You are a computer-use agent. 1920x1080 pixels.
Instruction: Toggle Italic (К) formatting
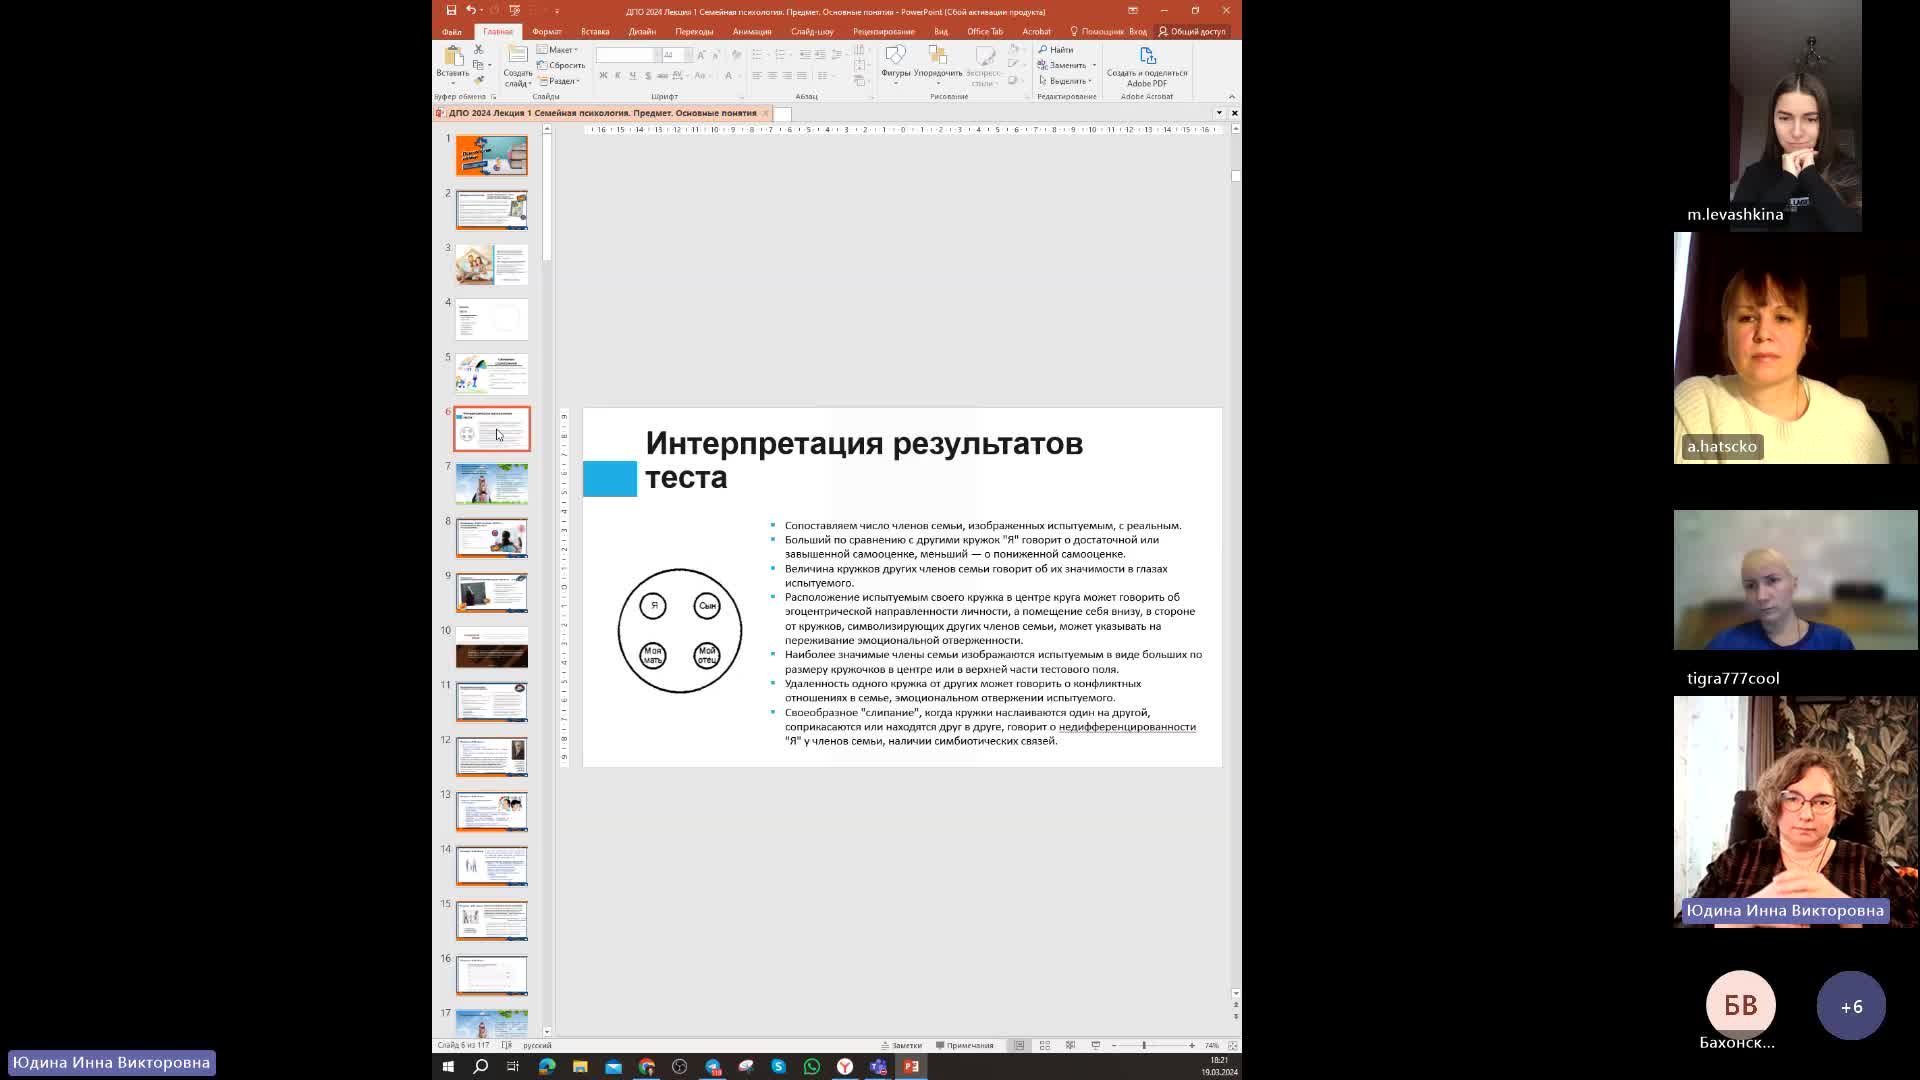[x=618, y=76]
